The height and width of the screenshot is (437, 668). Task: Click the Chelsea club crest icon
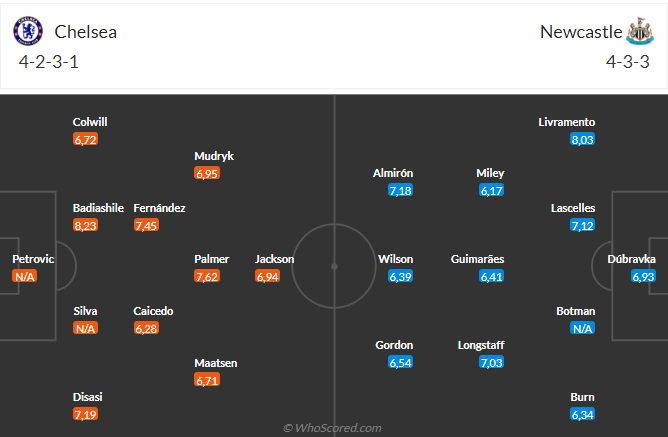click(28, 31)
